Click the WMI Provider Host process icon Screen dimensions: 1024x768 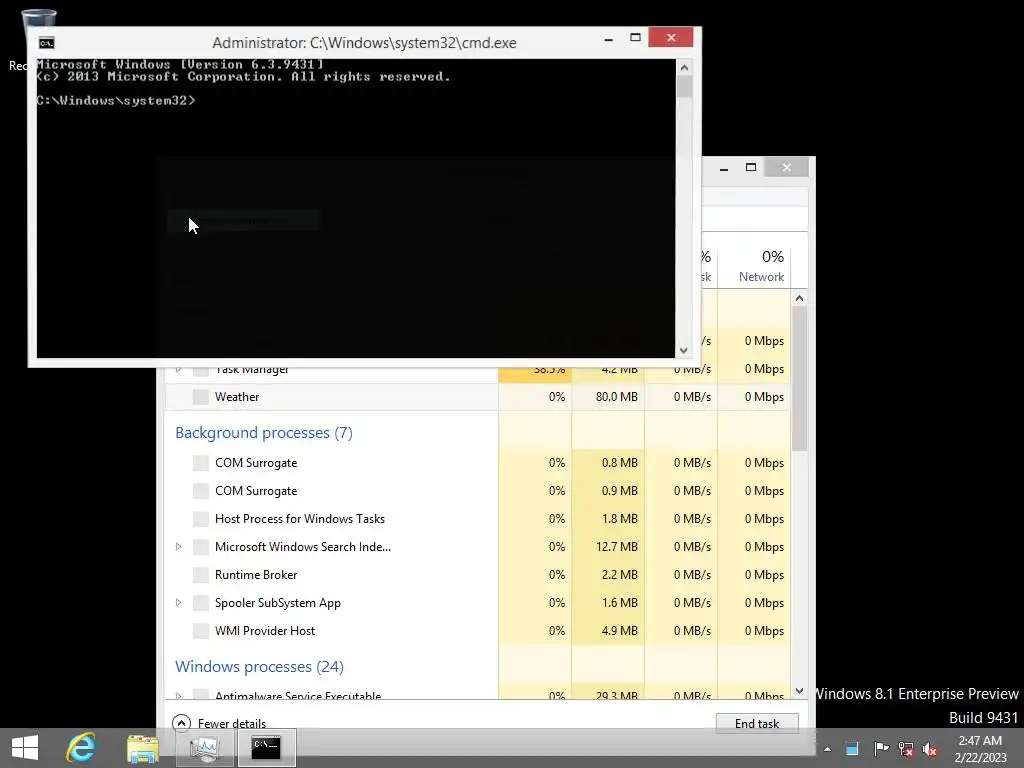point(200,631)
